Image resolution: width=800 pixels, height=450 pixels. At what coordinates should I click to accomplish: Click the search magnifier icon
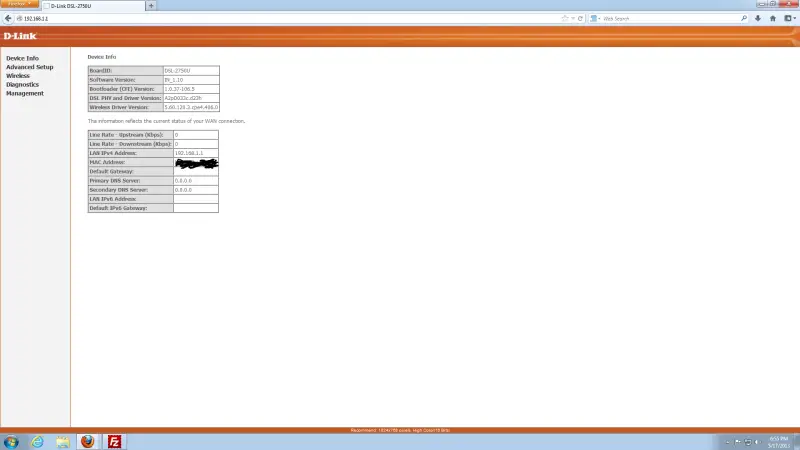(744, 18)
